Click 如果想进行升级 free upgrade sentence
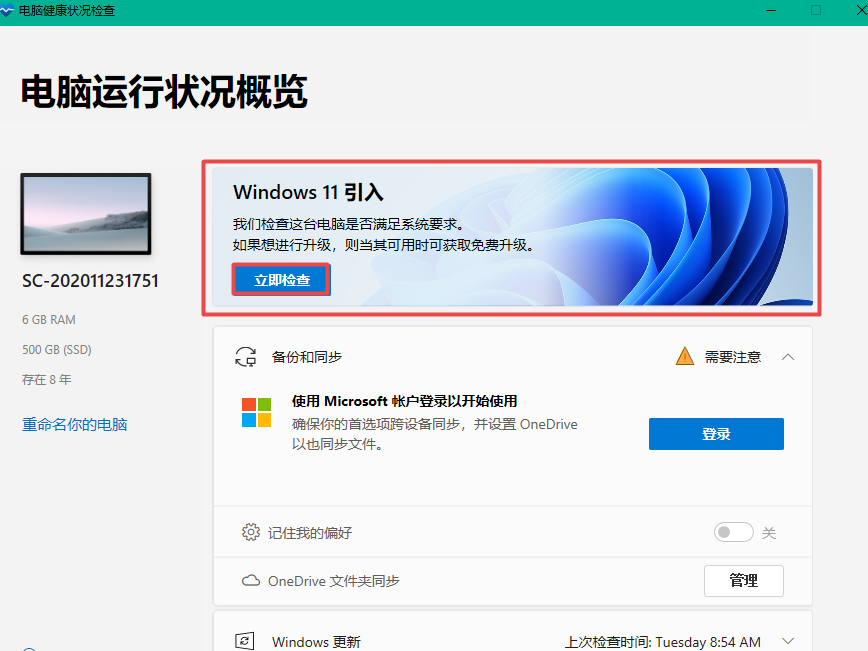 click(x=384, y=245)
